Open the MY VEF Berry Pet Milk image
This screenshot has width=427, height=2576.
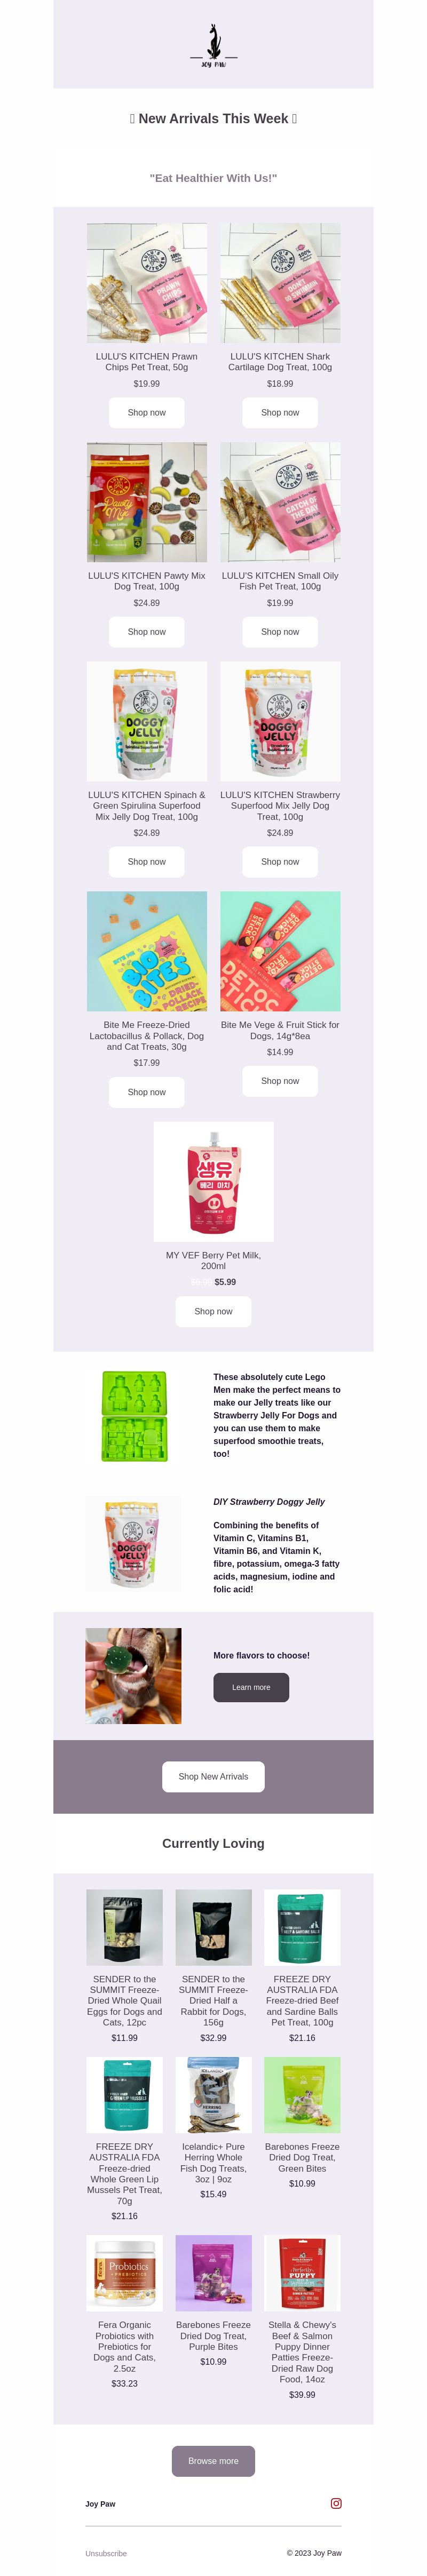(213, 1181)
